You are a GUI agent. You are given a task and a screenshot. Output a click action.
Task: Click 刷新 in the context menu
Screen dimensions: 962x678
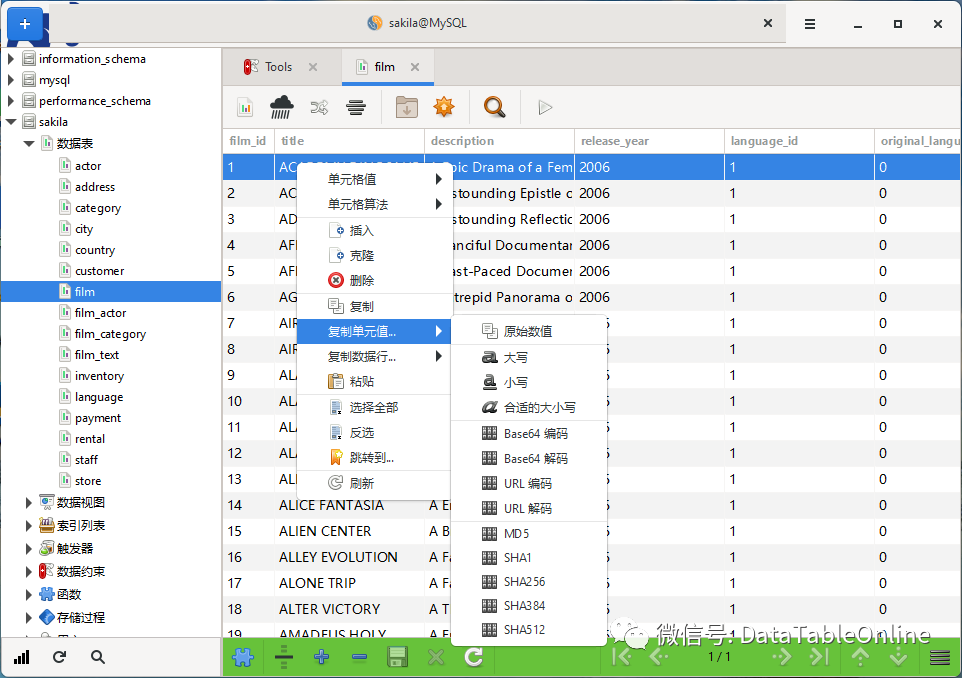[x=374, y=483]
